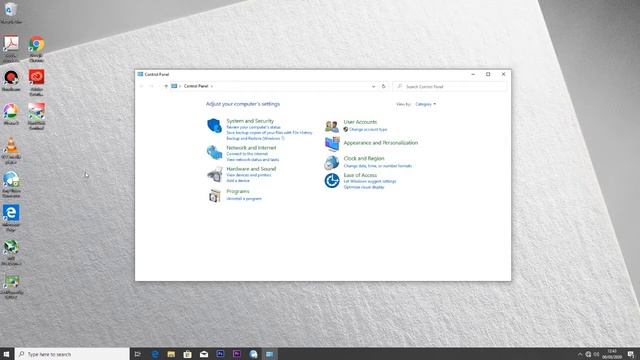Open the Mail app from the taskbar
Image resolution: width=640 pixels, height=360 pixels.
click(204, 354)
